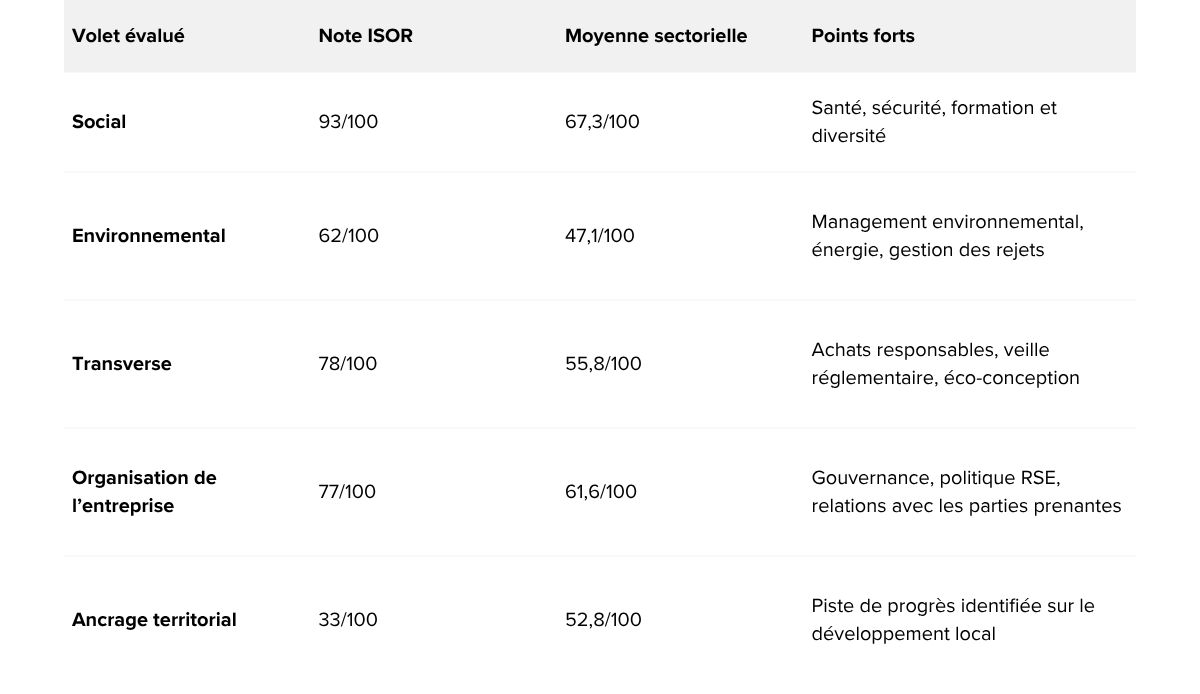
Task: Click the "Achats responsables" strengths cell
Action: point(945,364)
